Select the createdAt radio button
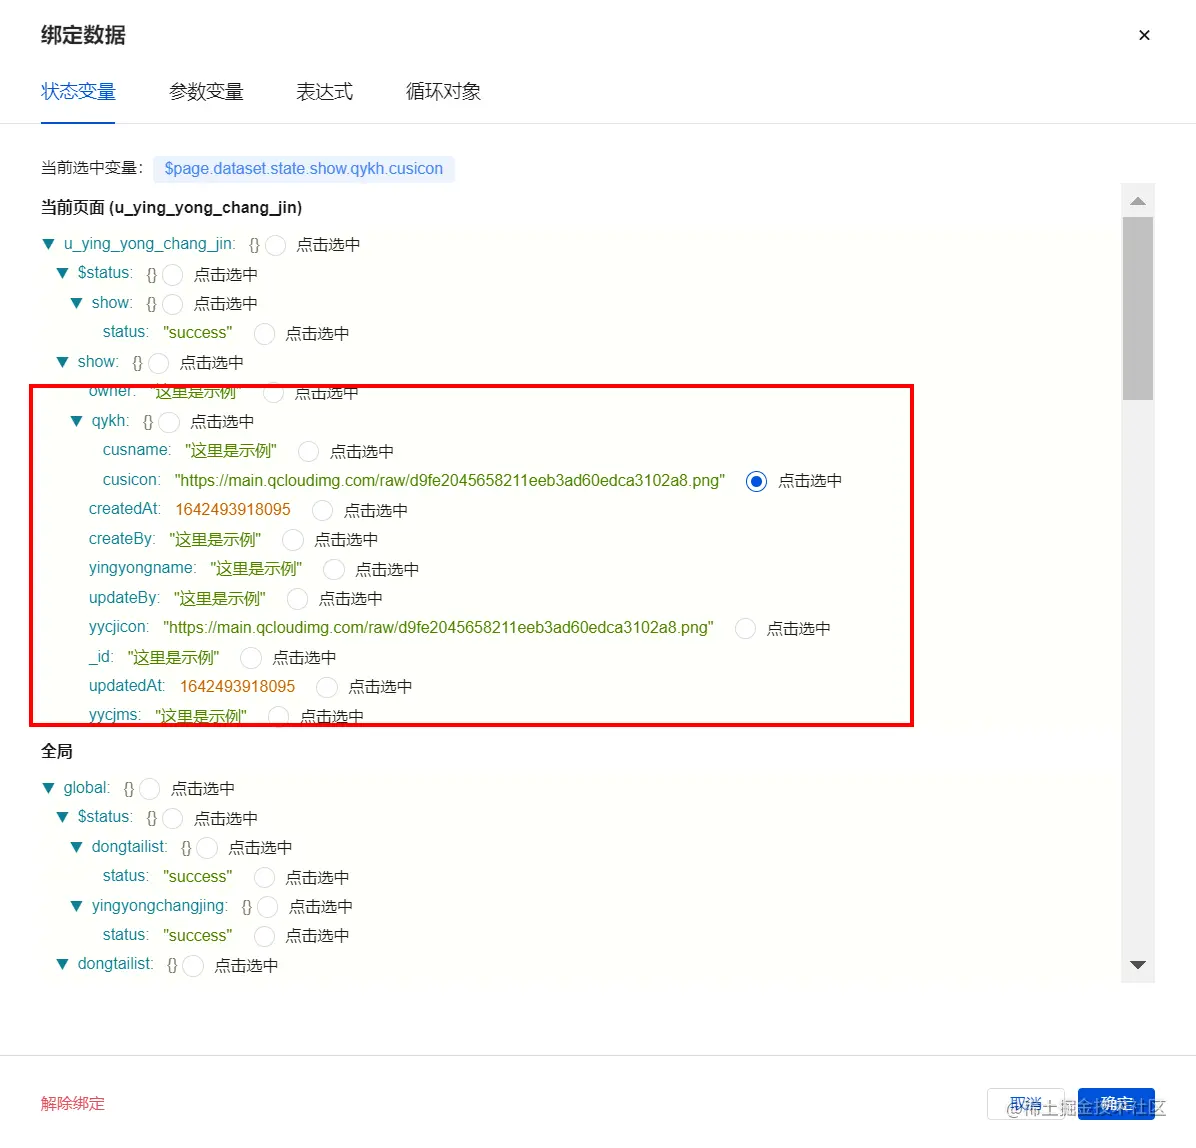 point(323,510)
